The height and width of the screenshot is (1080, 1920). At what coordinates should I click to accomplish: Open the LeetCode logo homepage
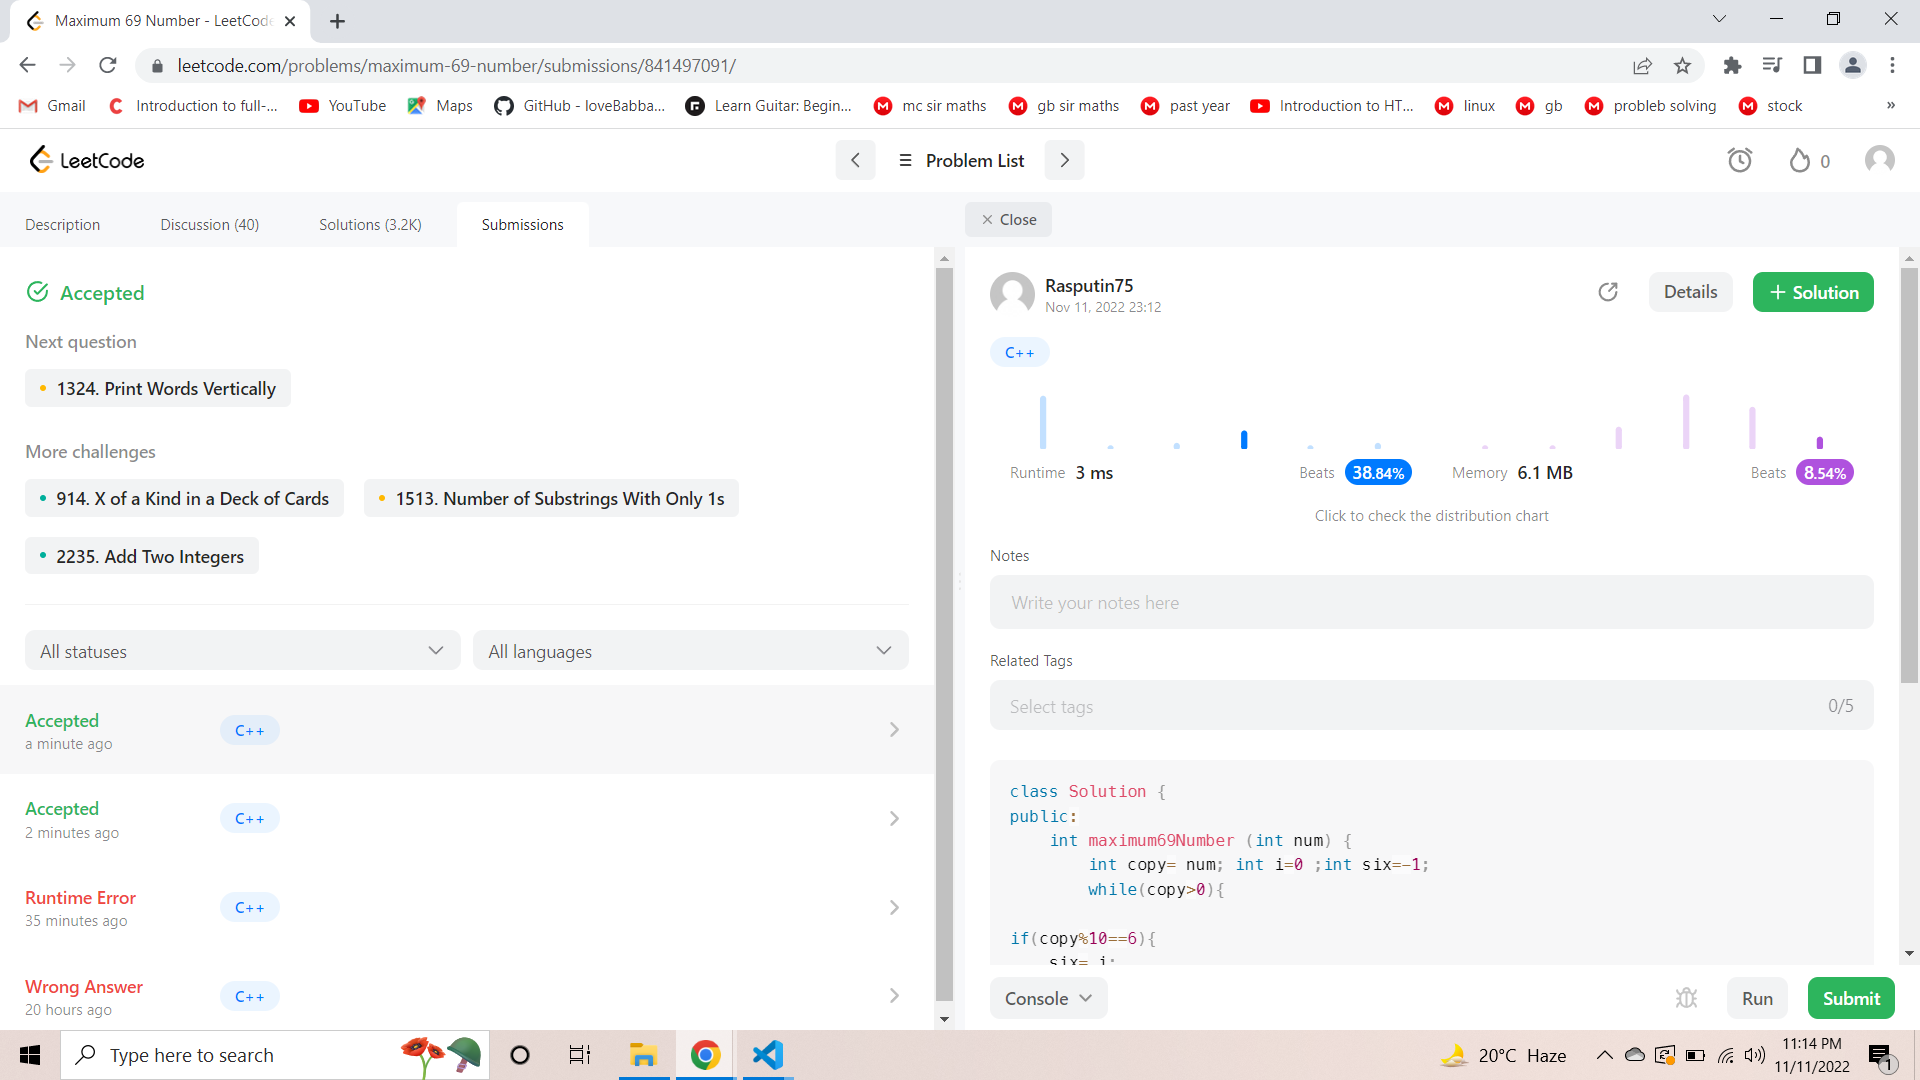(86, 160)
